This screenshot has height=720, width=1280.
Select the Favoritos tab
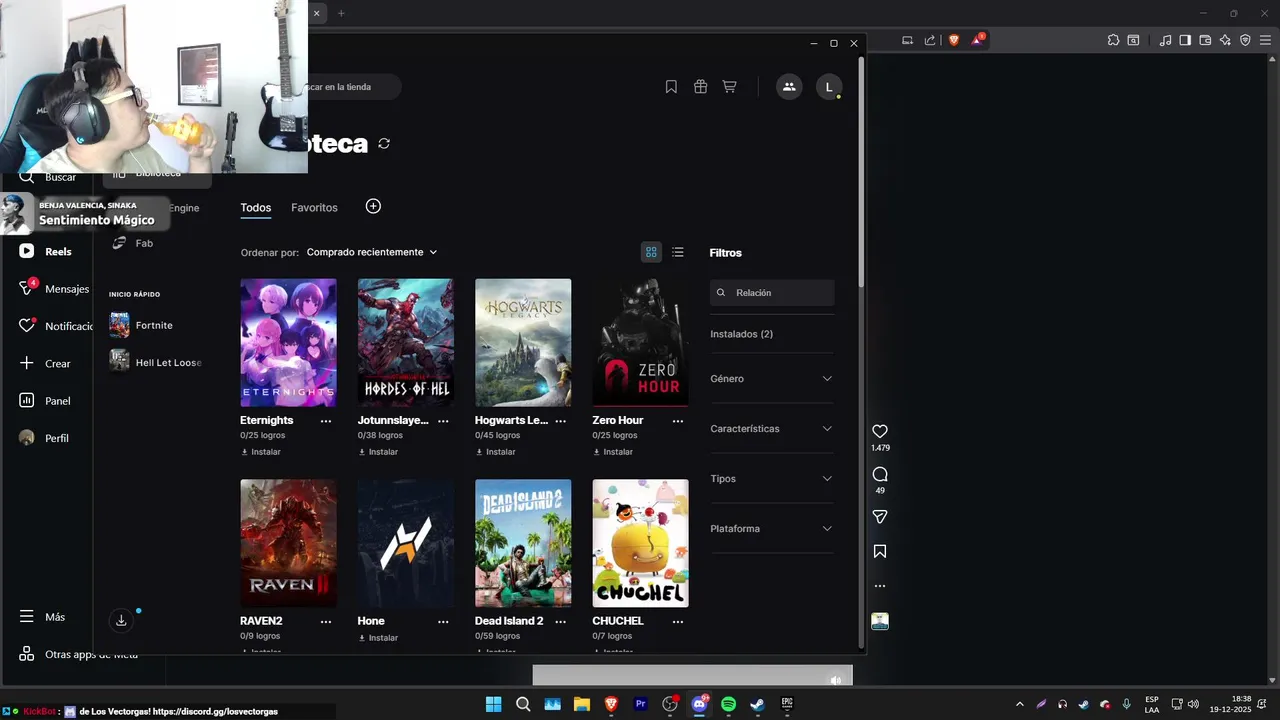coord(314,208)
